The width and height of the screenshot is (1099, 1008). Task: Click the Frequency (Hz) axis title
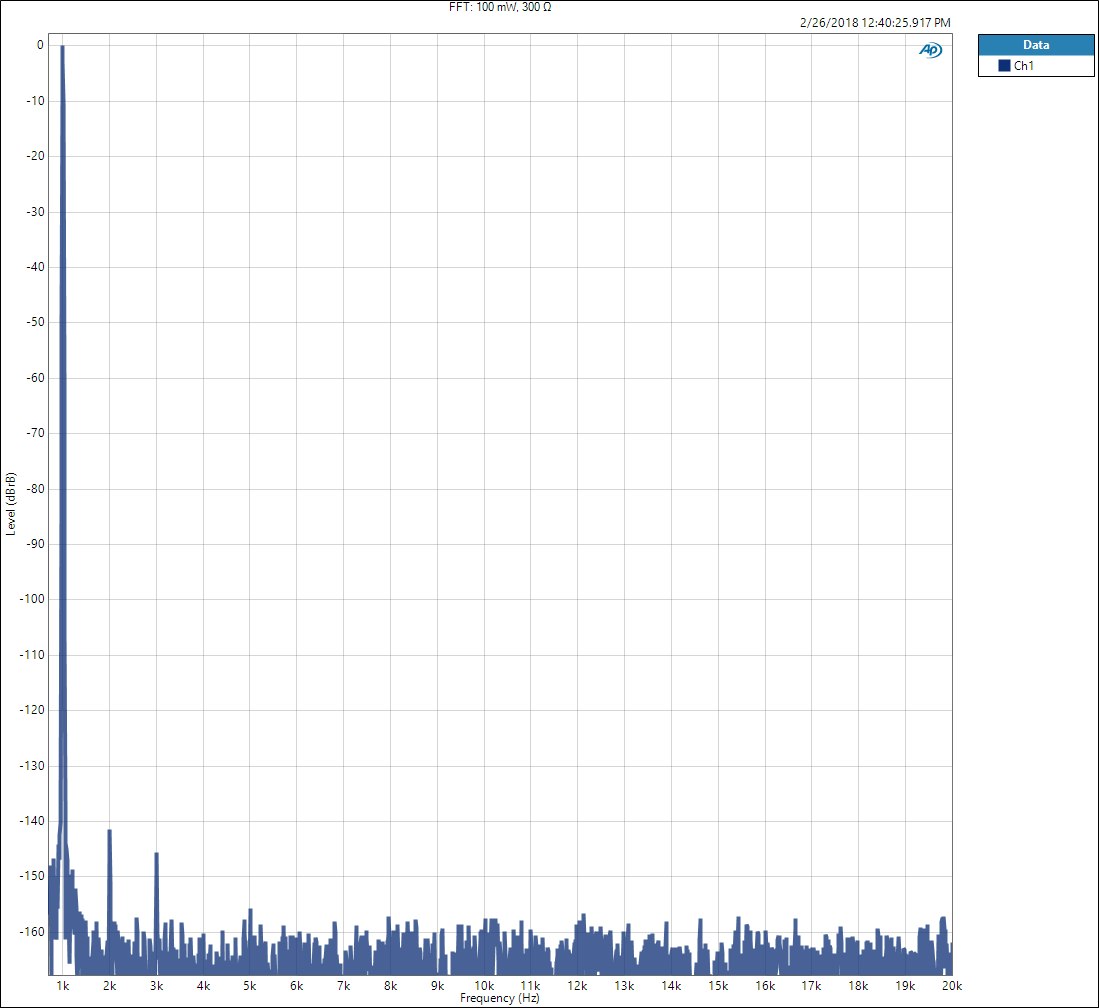pos(499,998)
